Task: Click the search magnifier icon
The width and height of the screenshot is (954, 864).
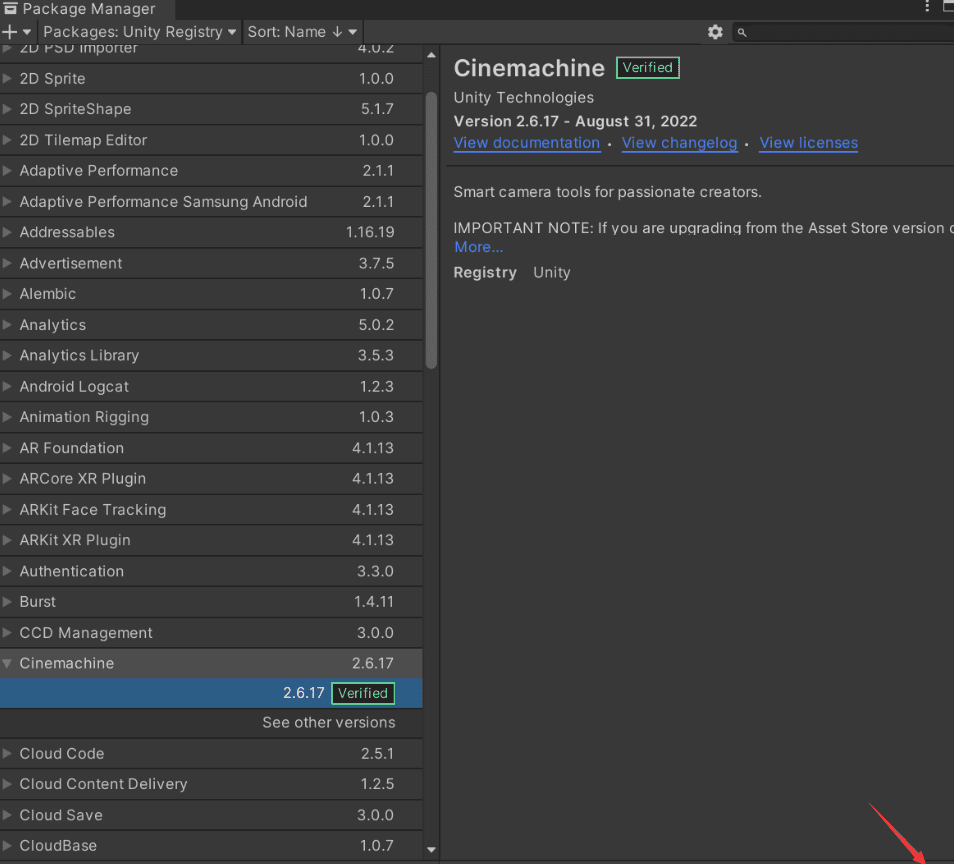Action: pyautogui.click(x=742, y=33)
